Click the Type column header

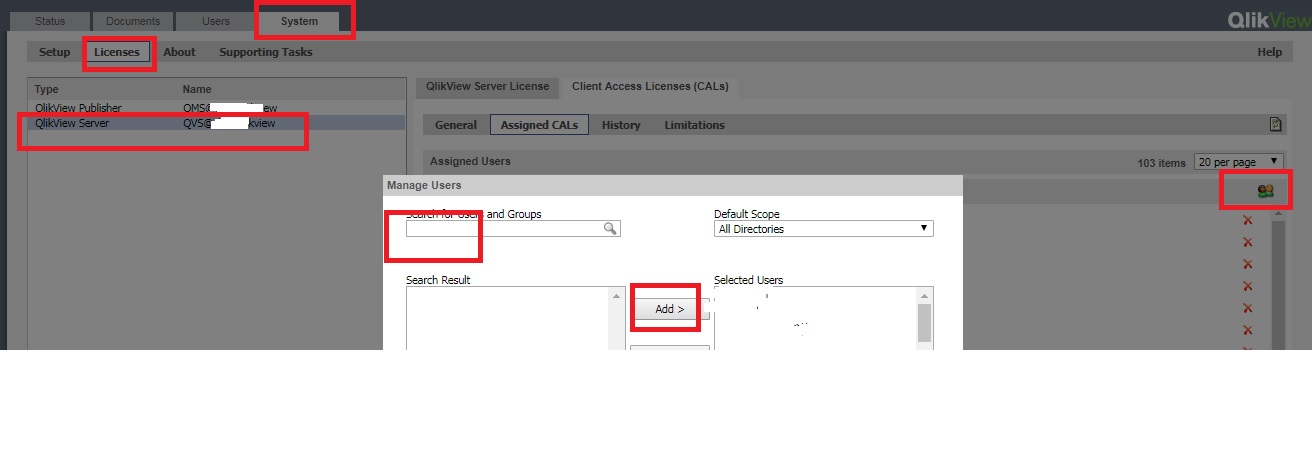coord(47,89)
